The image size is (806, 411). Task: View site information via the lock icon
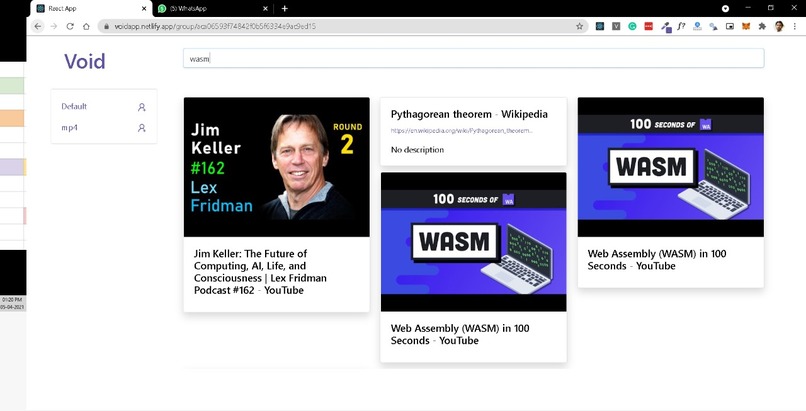(106, 26)
